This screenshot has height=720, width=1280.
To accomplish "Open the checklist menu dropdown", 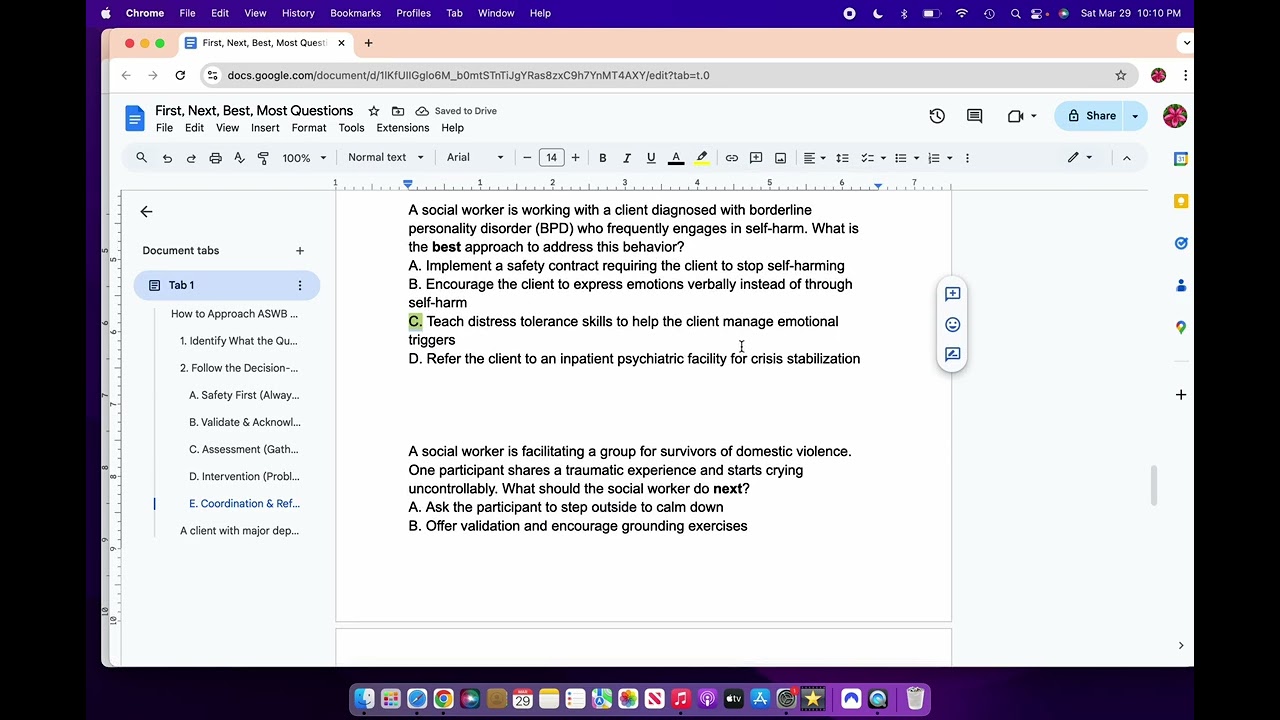I will pos(873,158).
